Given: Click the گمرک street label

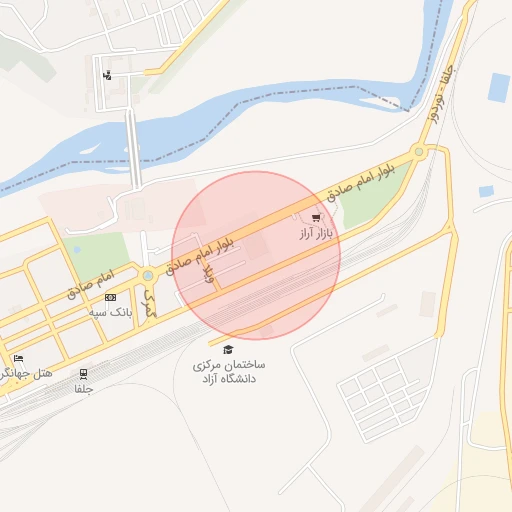Looking at the screenshot, I should (150, 303).
